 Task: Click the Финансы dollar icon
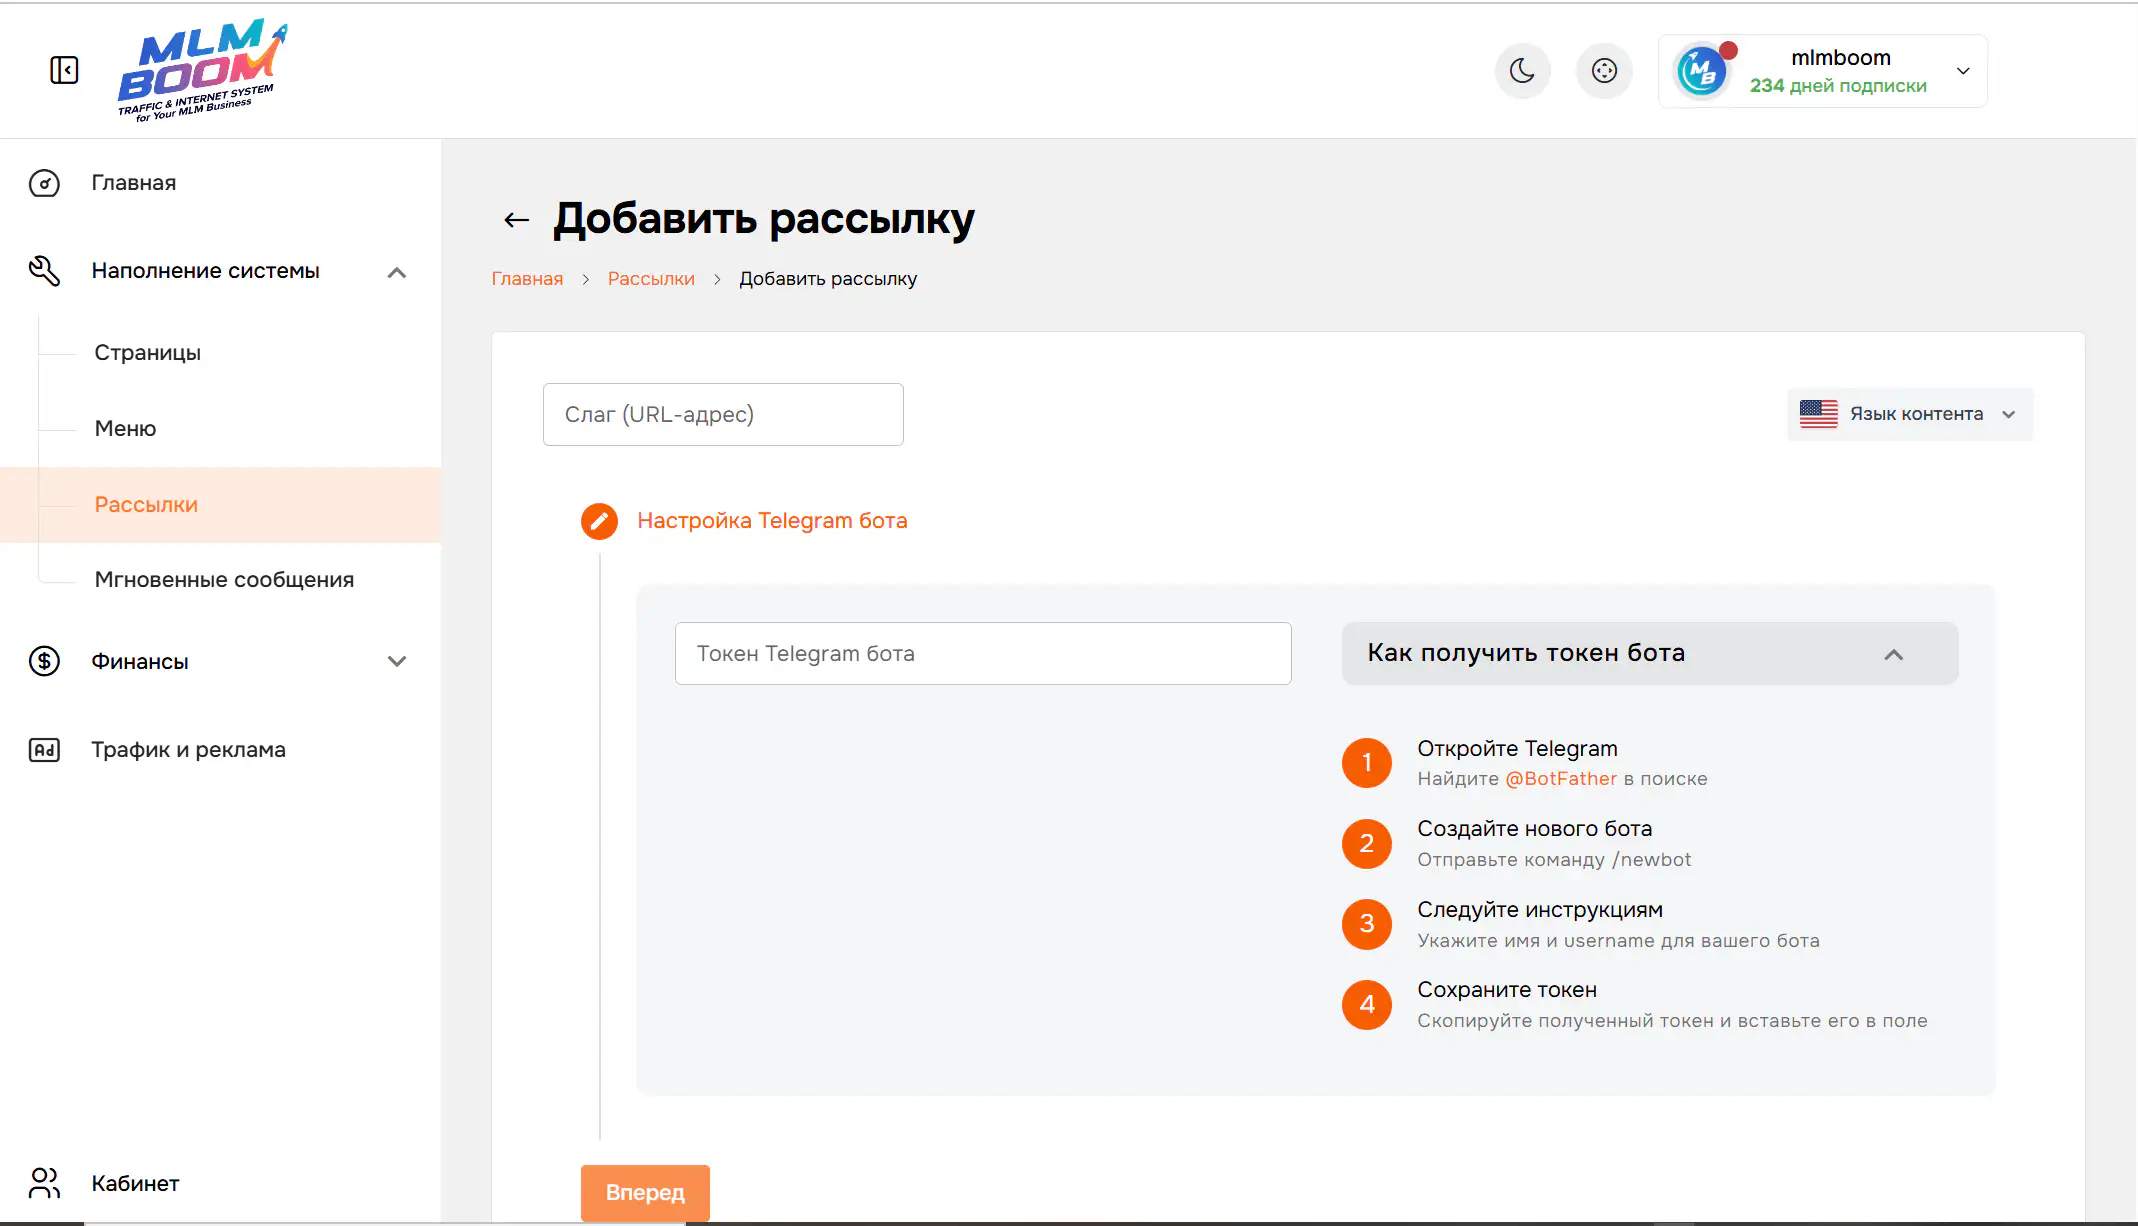44,661
